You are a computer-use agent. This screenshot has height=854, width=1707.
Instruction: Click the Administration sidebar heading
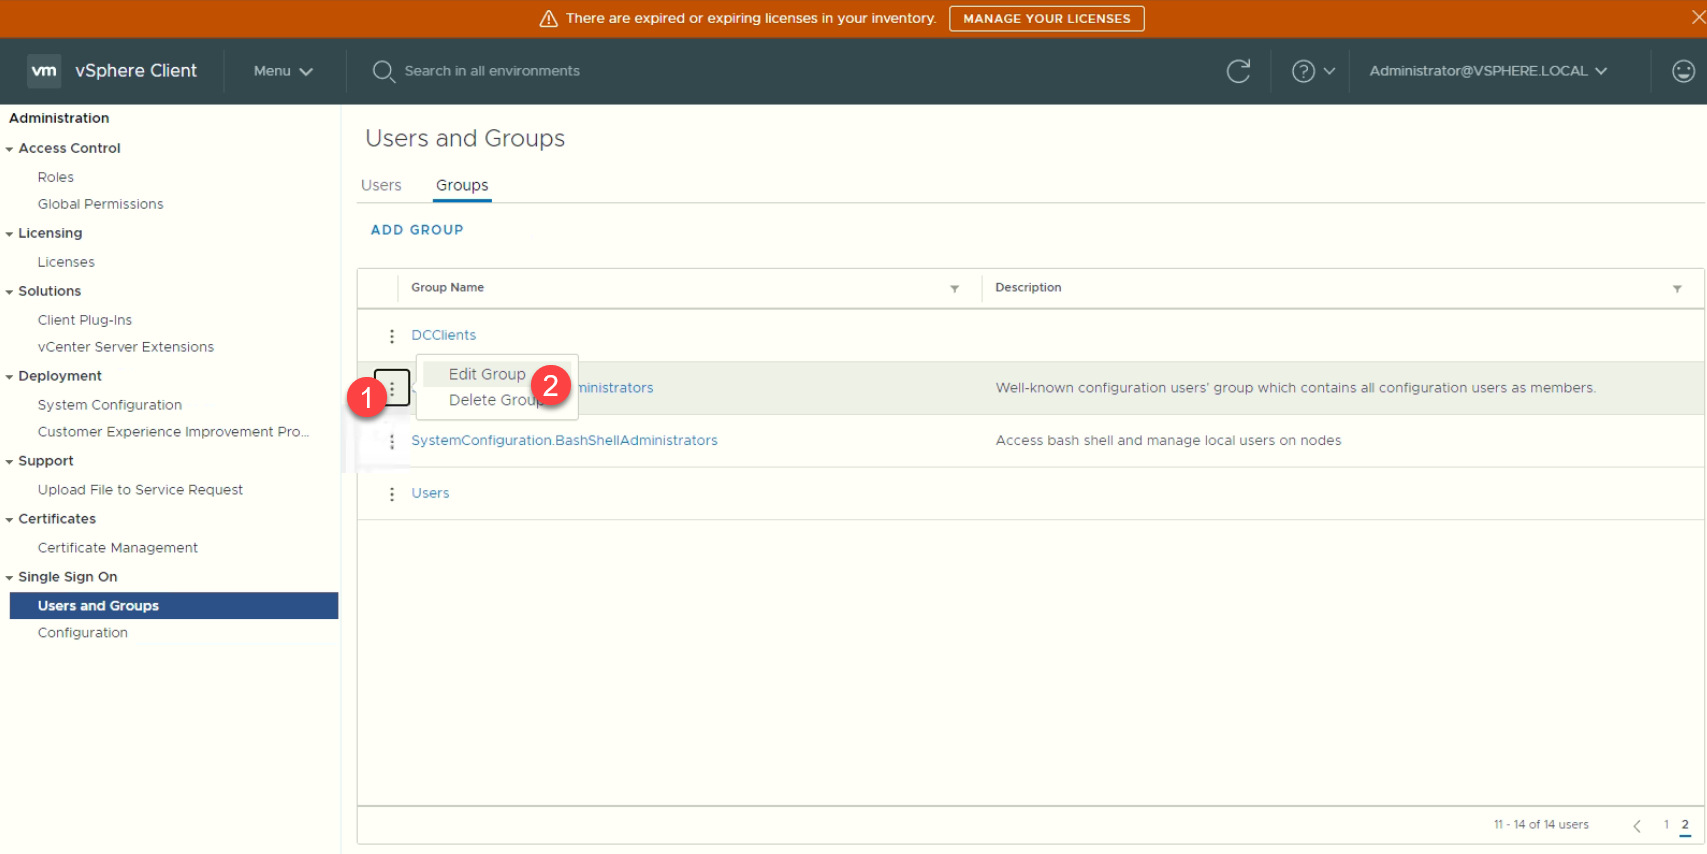(x=59, y=118)
